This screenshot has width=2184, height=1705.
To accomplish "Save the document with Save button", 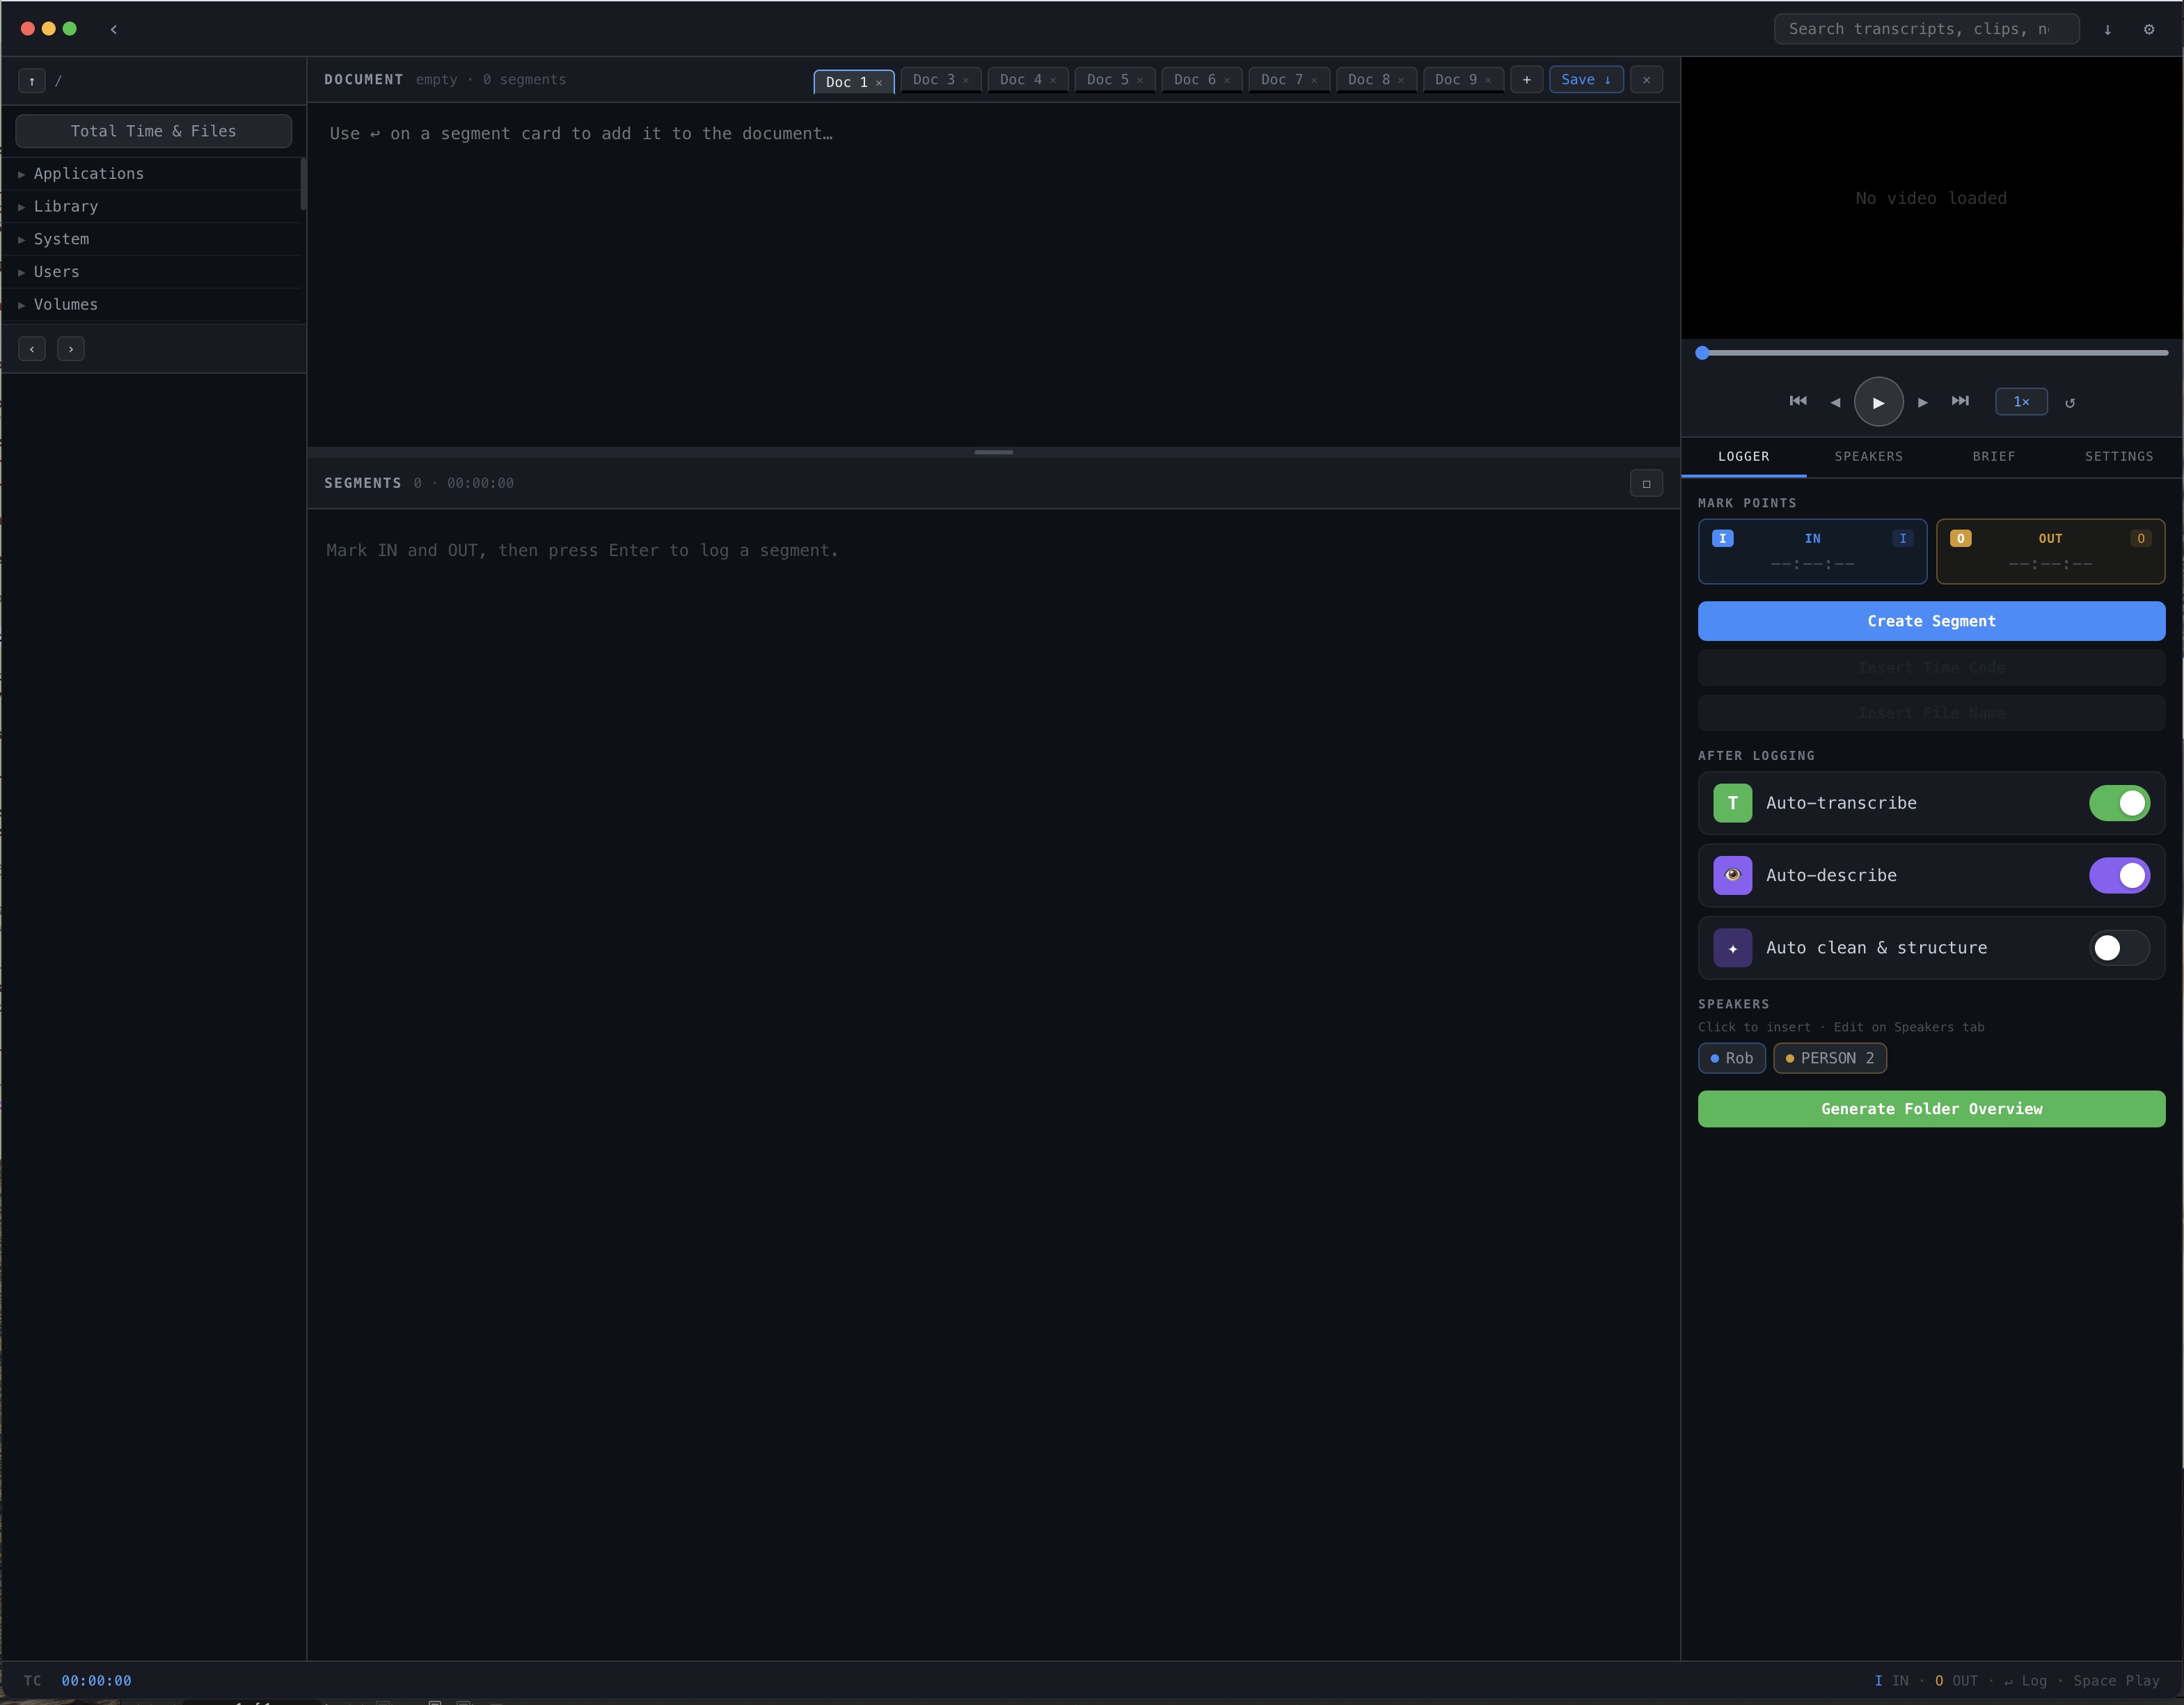I will click(1586, 80).
